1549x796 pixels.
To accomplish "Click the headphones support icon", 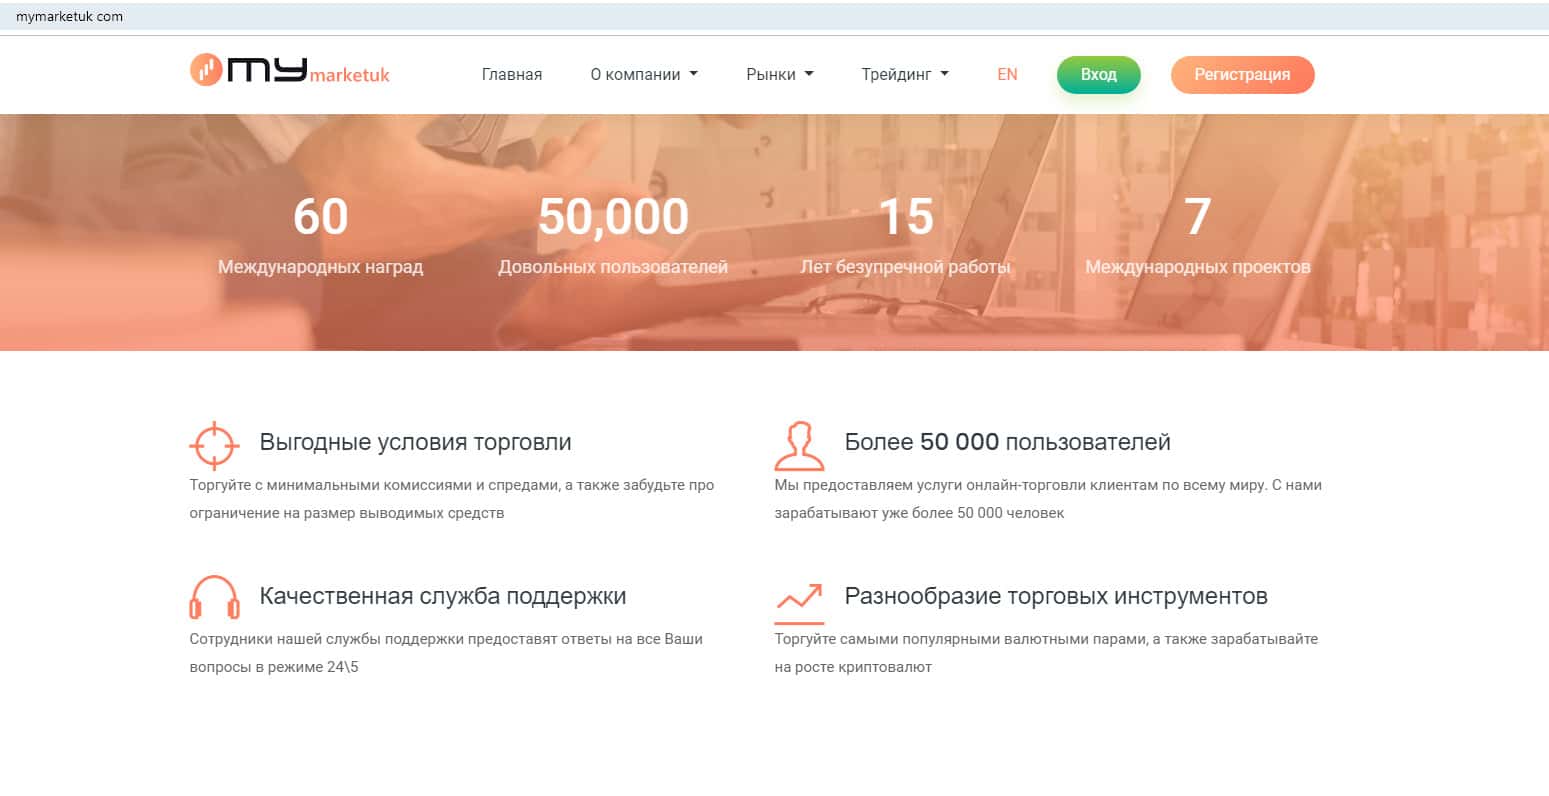I will [x=214, y=597].
